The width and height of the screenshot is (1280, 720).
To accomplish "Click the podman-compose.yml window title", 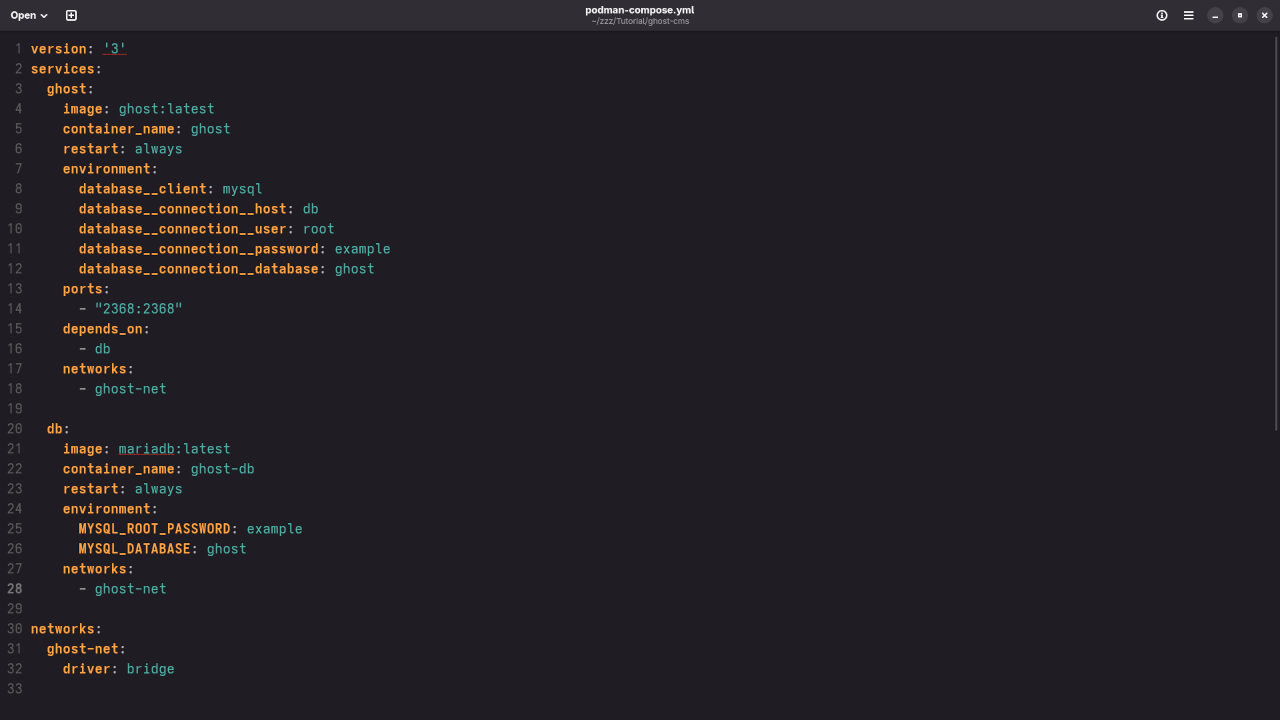I will [x=640, y=10].
